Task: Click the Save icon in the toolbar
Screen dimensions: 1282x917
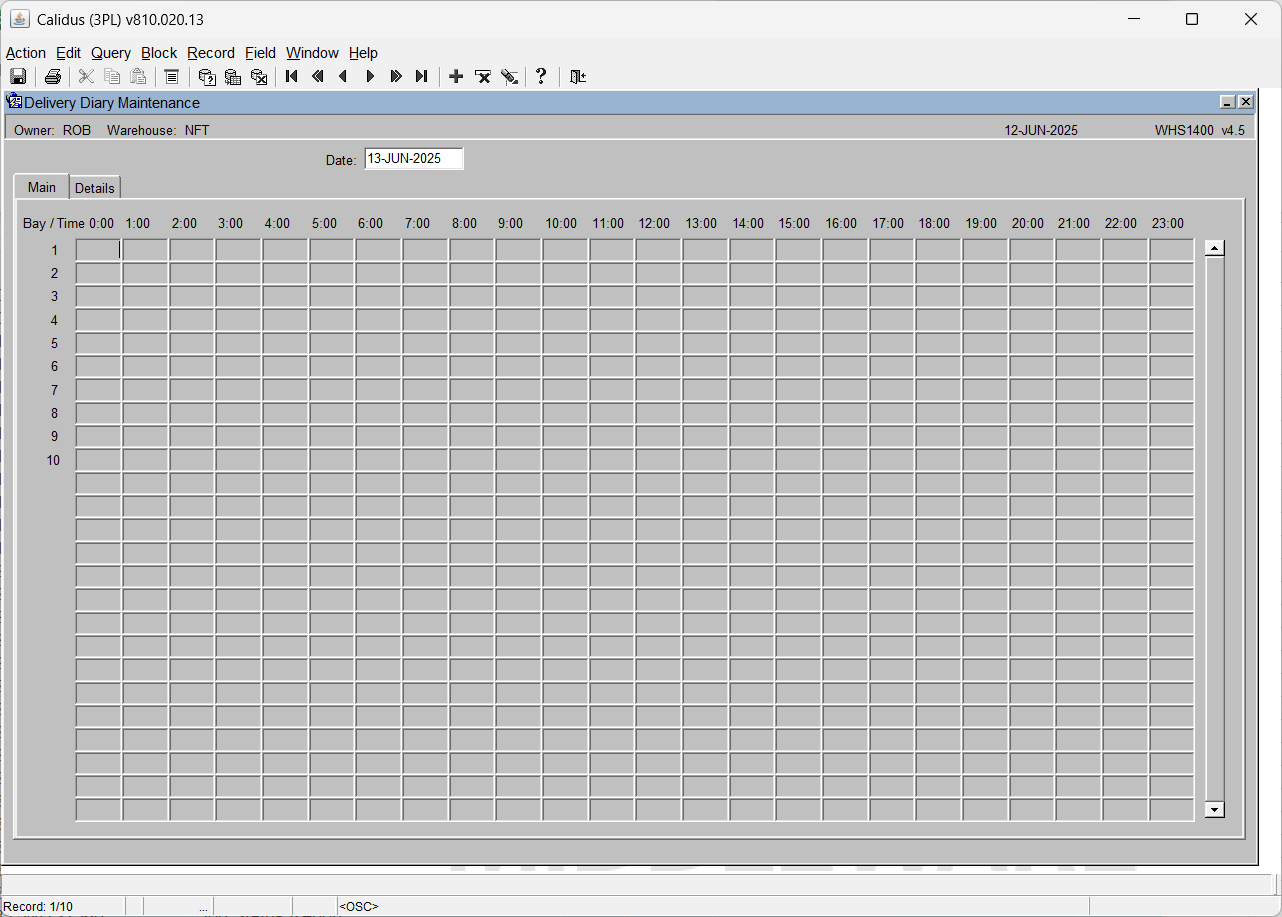Action: coord(18,77)
